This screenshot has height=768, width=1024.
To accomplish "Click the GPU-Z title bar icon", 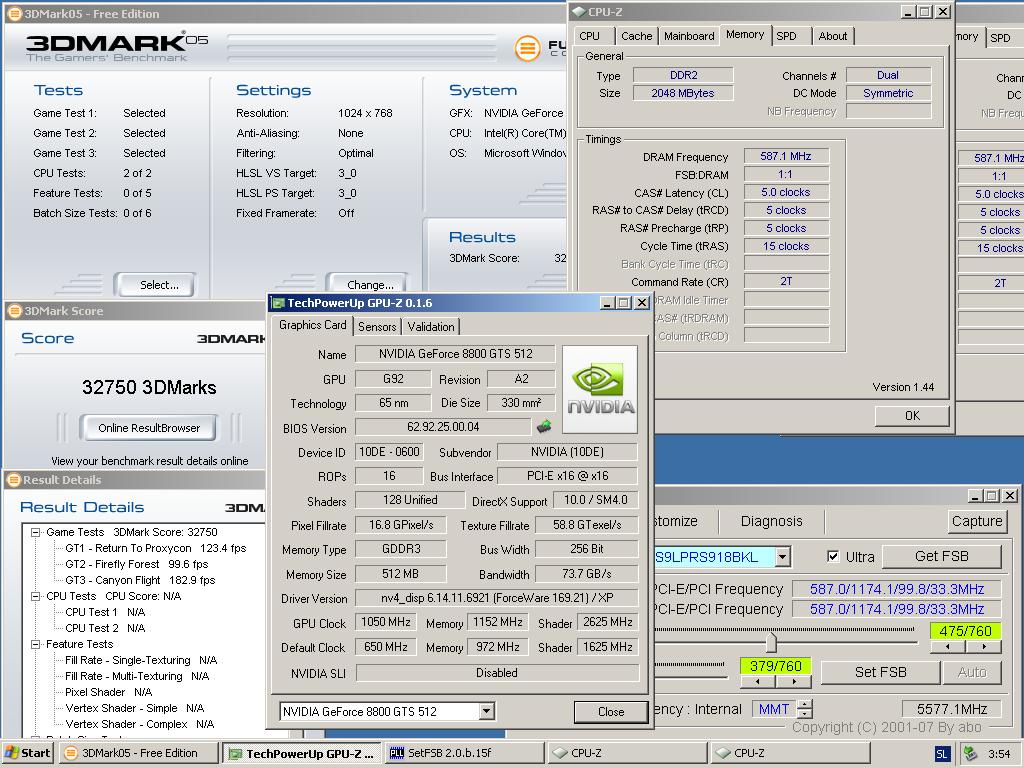I will tap(278, 303).
